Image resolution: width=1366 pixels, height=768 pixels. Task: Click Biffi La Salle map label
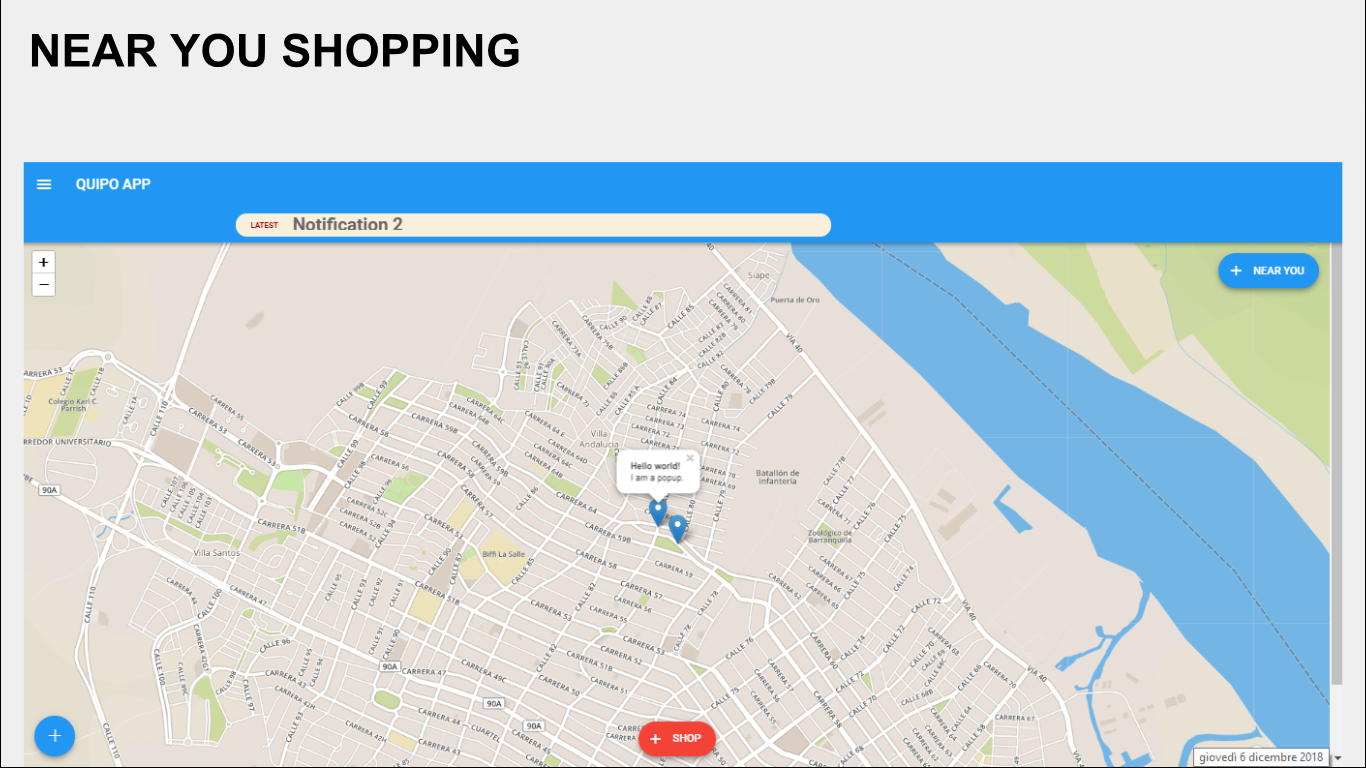tap(503, 553)
